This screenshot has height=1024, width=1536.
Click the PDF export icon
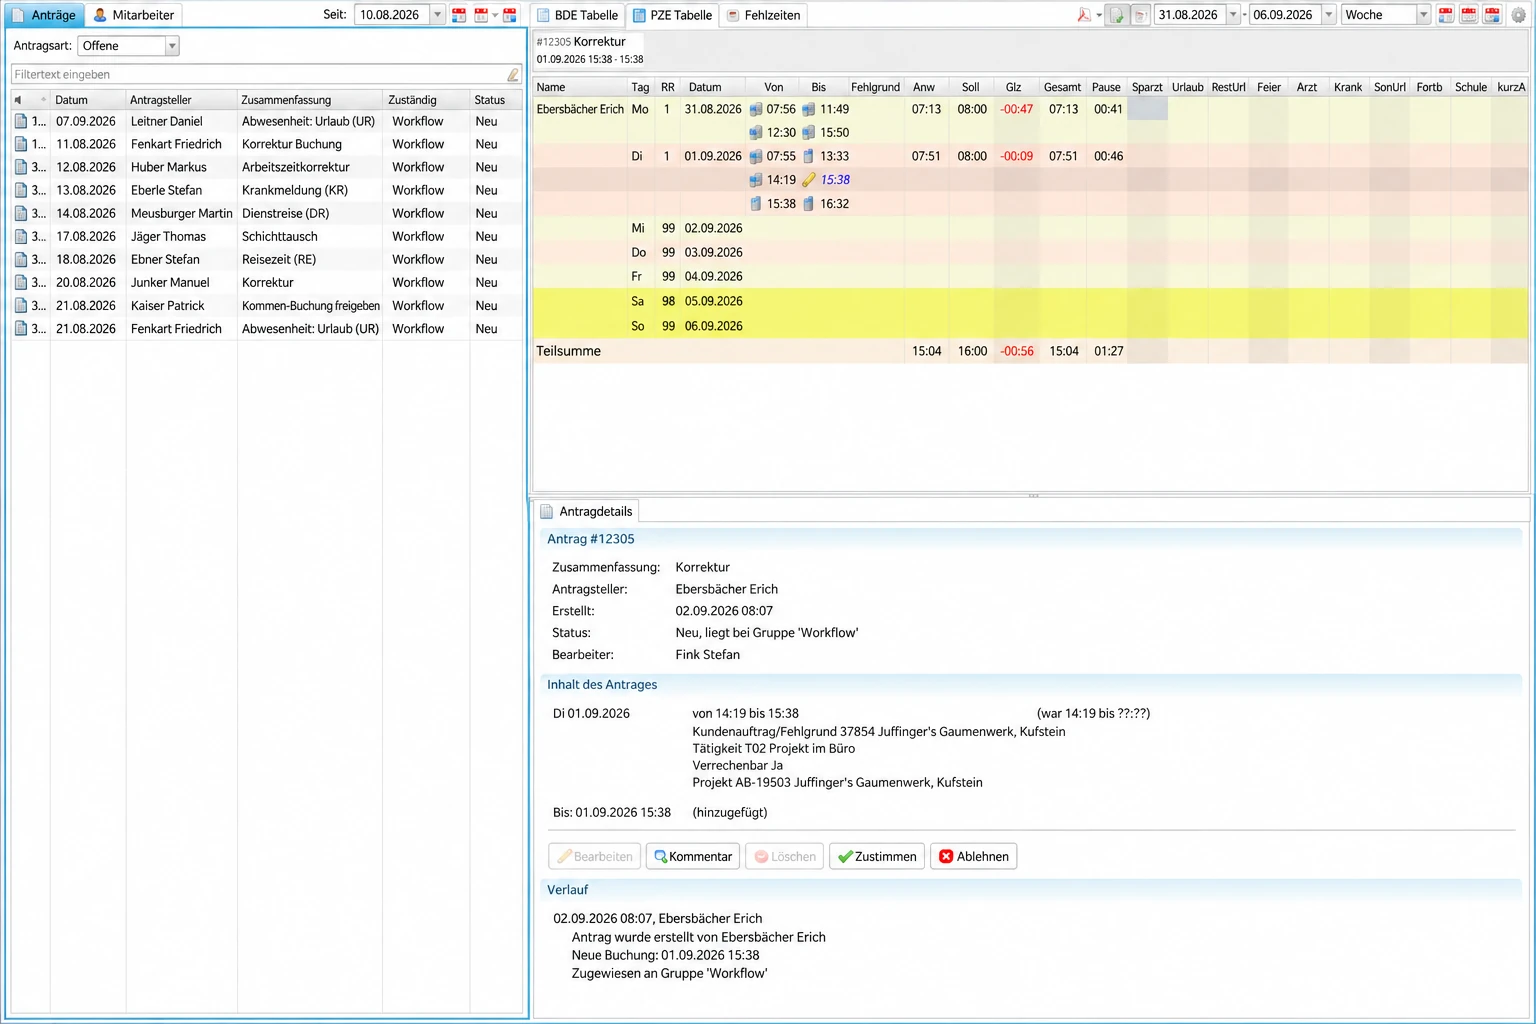tap(1084, 15)
